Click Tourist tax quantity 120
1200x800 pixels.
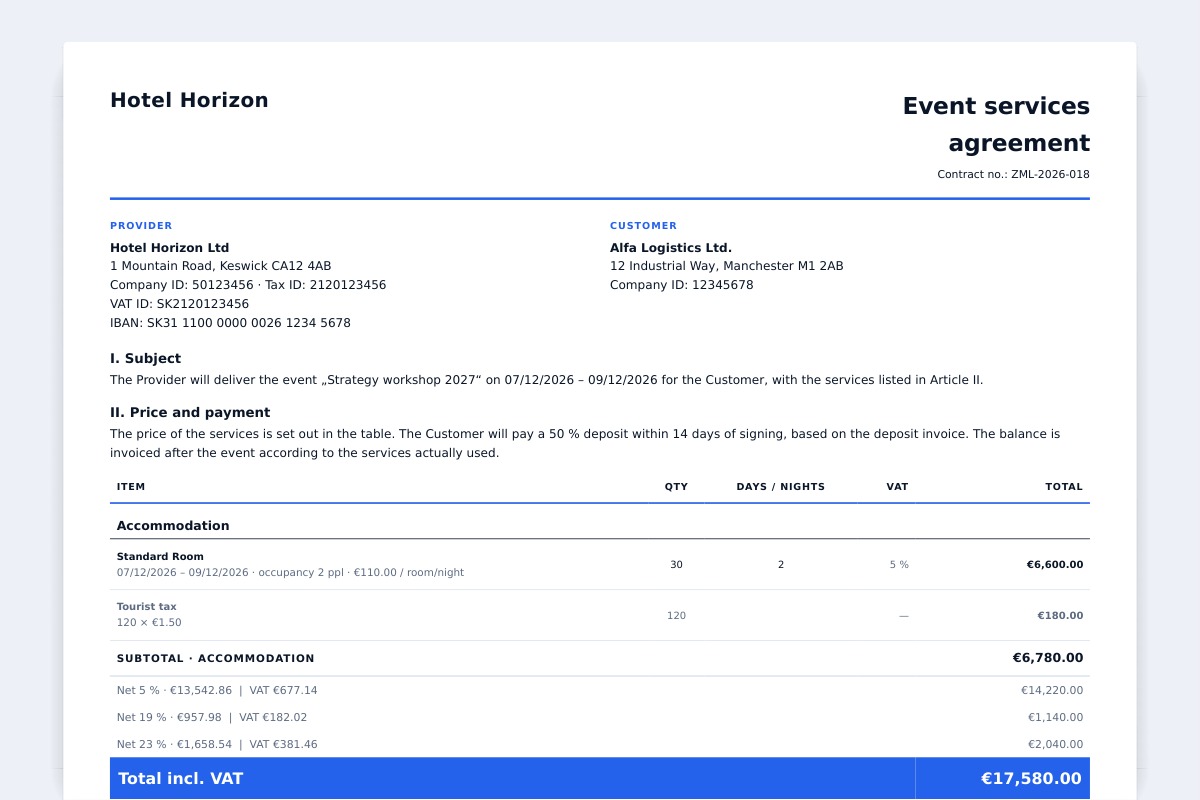tap(676, 616)
